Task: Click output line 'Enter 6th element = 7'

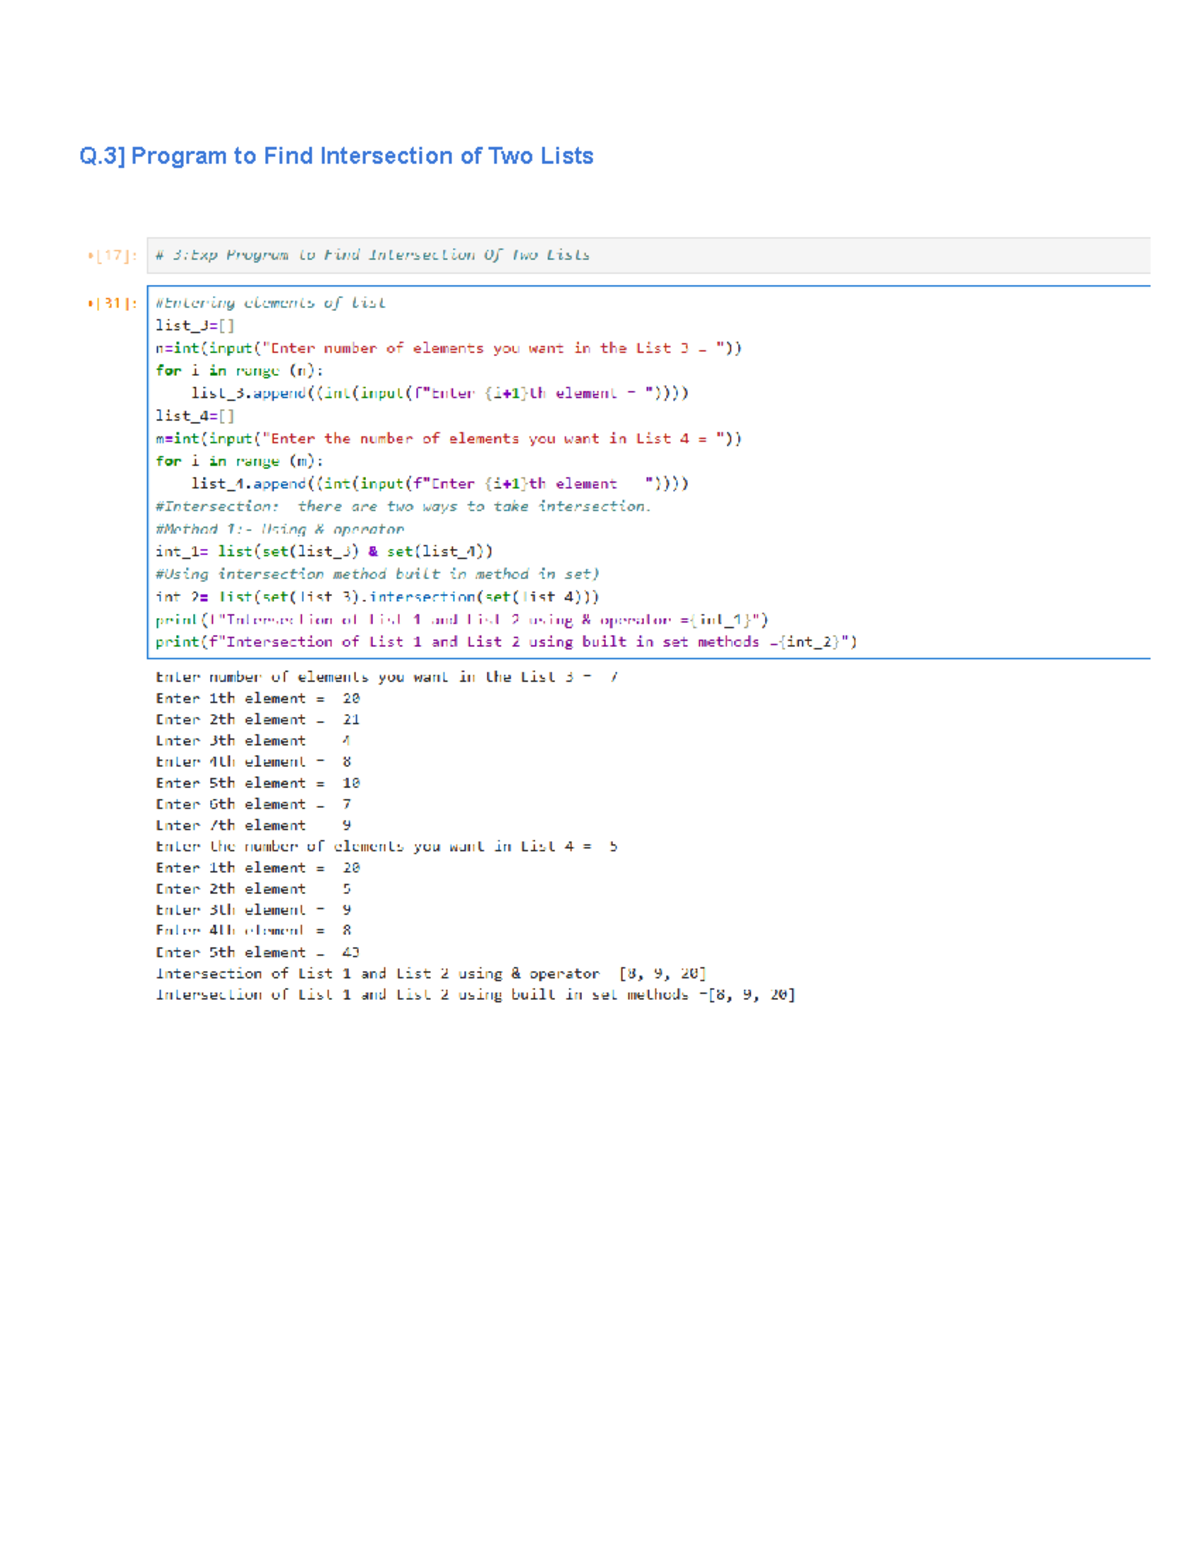Action: pyautogui.click(x=253, y=805)
